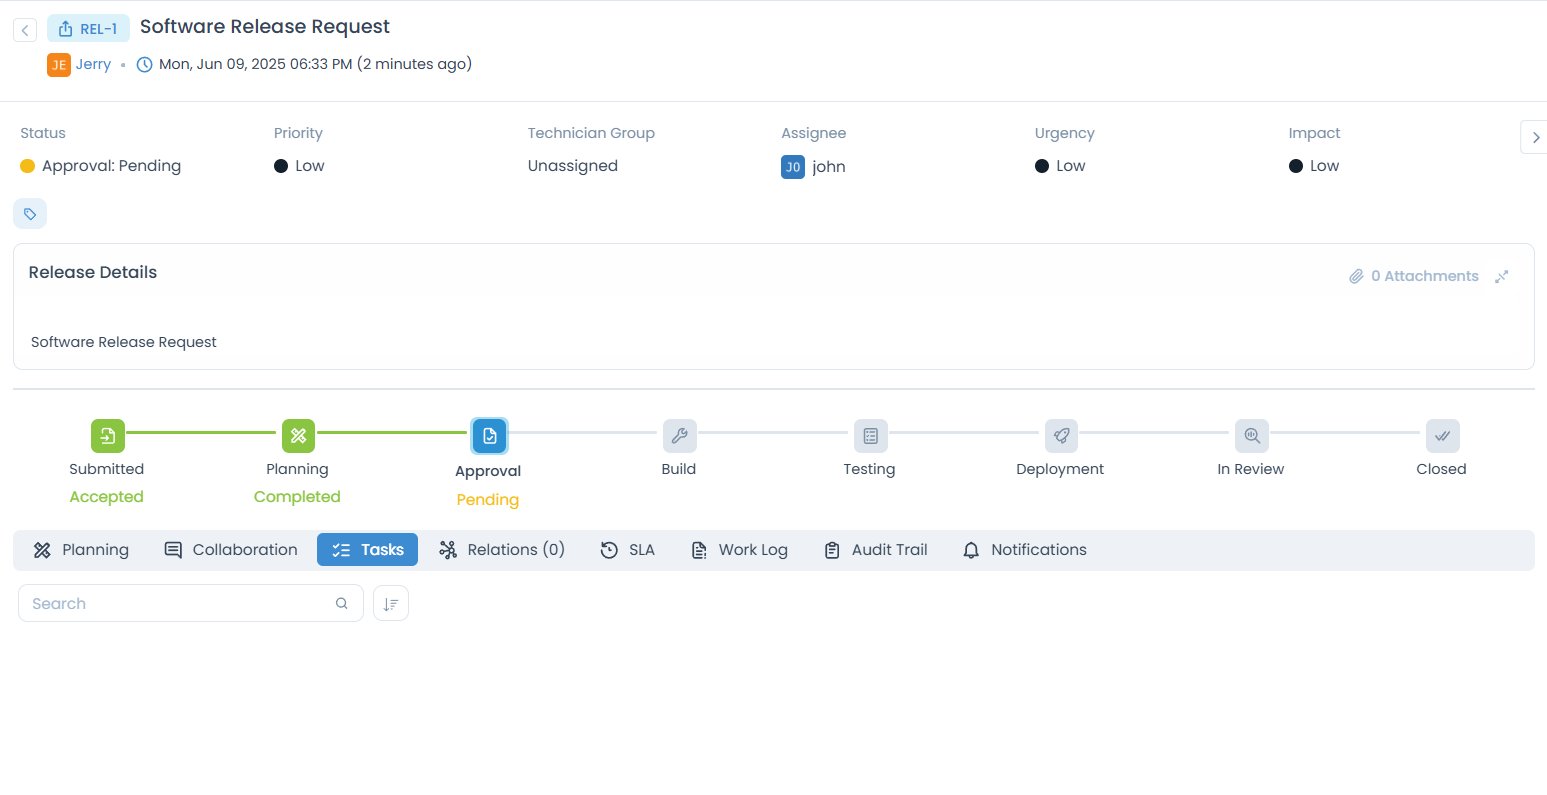Viewport: 1547px width, 795px height.
Task: Expand Release Details to fullscreen
Action: coord(1502,276)
